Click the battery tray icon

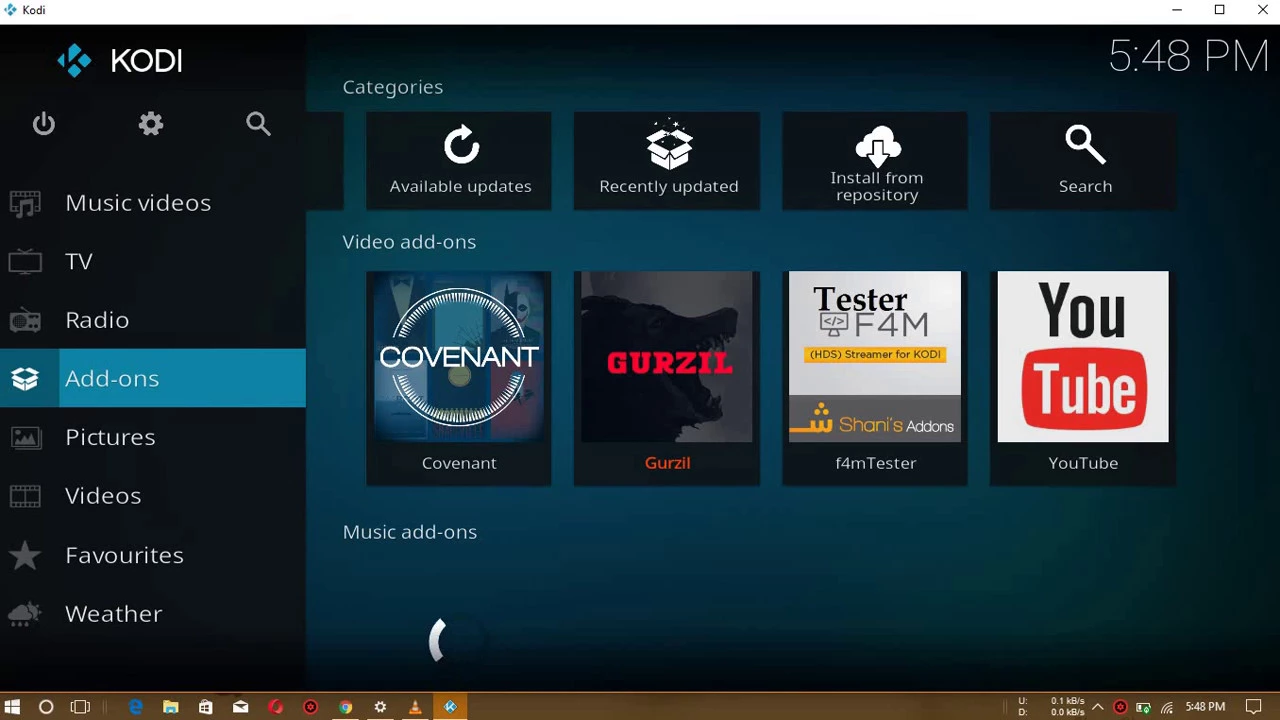click(x=1143, y=707)
